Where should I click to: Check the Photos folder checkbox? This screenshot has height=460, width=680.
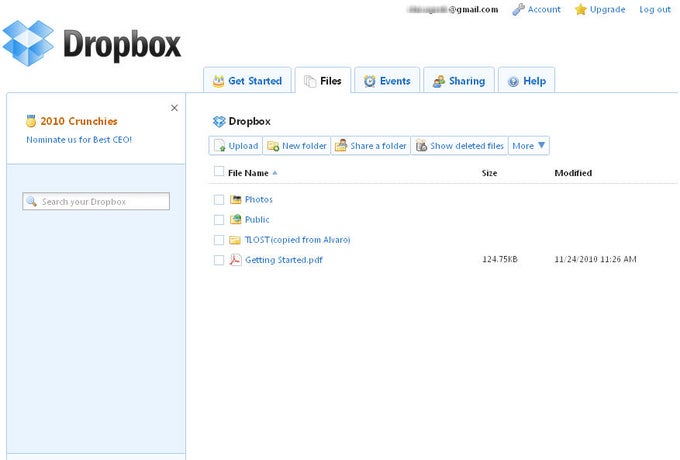click(x=219, y=199)
